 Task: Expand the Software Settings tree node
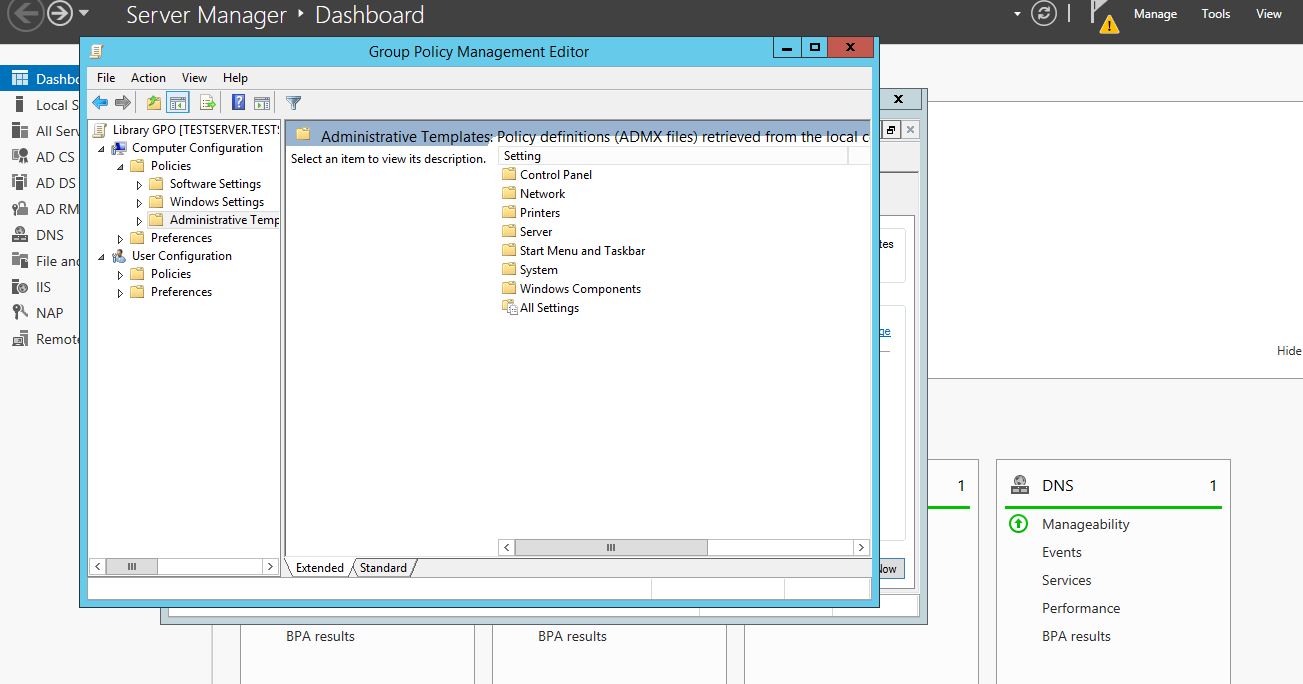139,184
